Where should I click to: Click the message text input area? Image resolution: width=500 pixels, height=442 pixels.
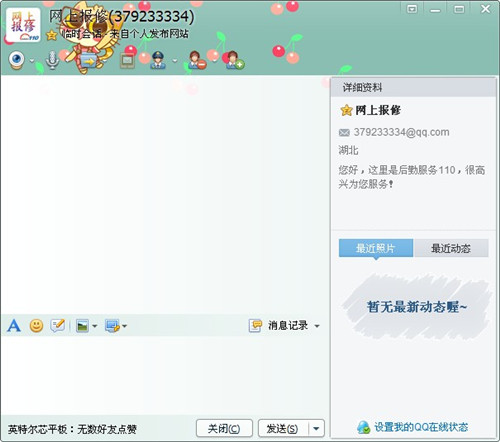[x=164, y=375]
